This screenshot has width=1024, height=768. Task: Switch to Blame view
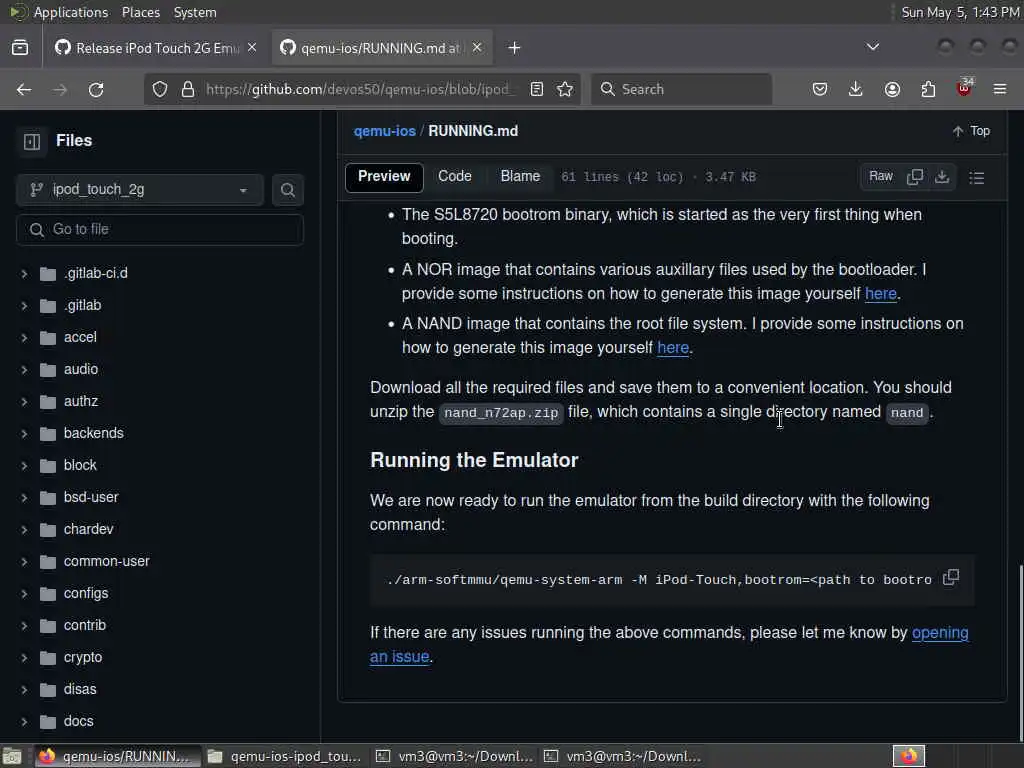pos(520,177)
